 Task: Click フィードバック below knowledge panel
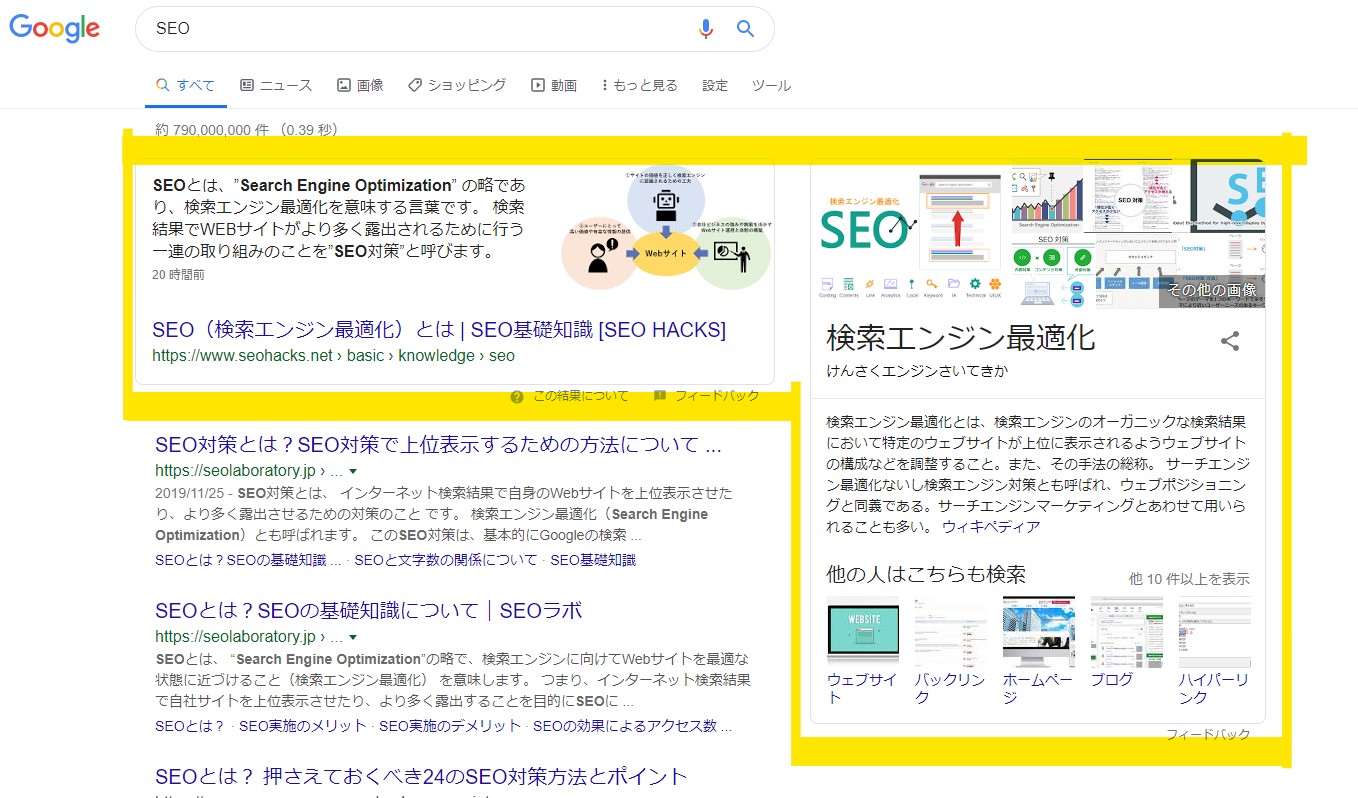point(1208,734)
